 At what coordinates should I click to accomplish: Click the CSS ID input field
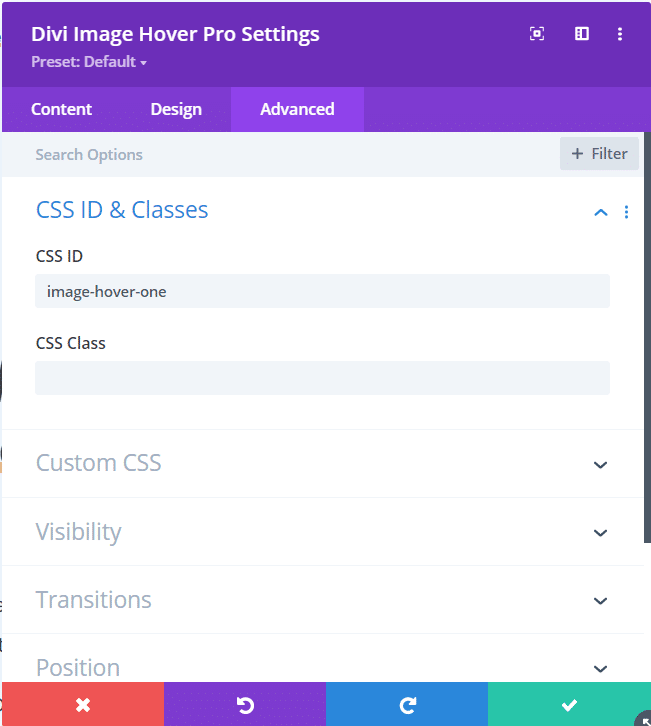click(322, 291)
